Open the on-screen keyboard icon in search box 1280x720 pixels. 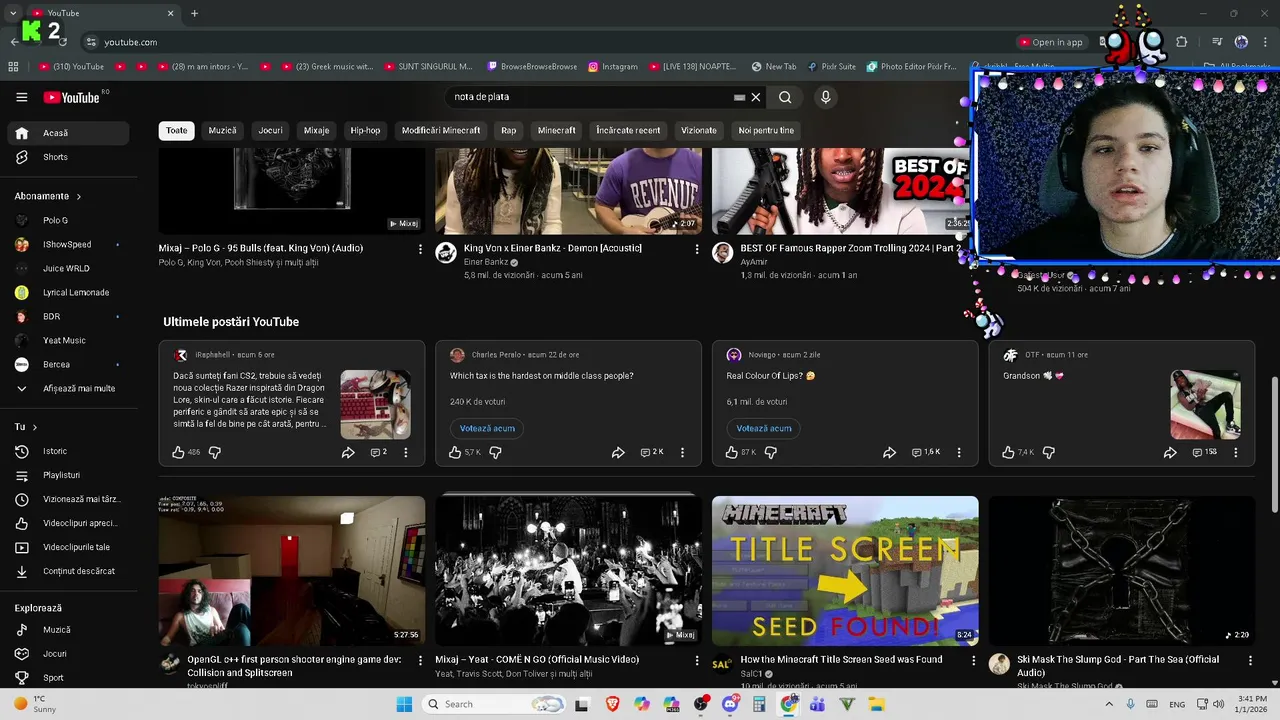click(739, 97)
